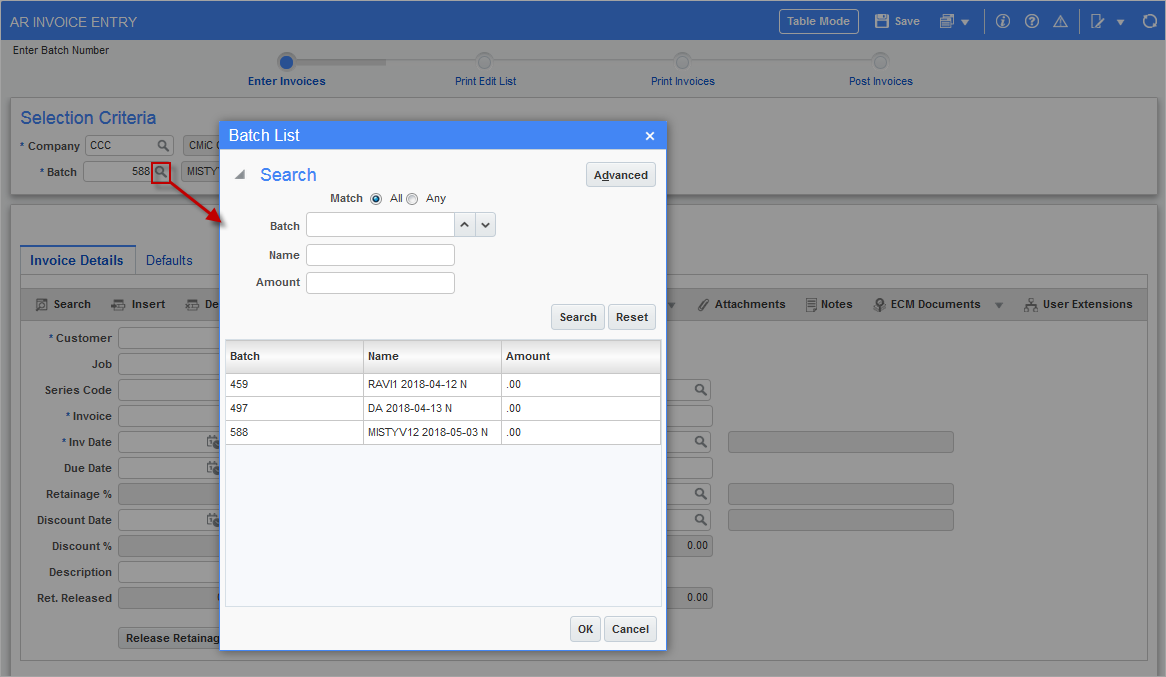The height and width of the screenshot is (677, 1166).
Task: Click the warning triangle icon in header
Action: 1060,22
